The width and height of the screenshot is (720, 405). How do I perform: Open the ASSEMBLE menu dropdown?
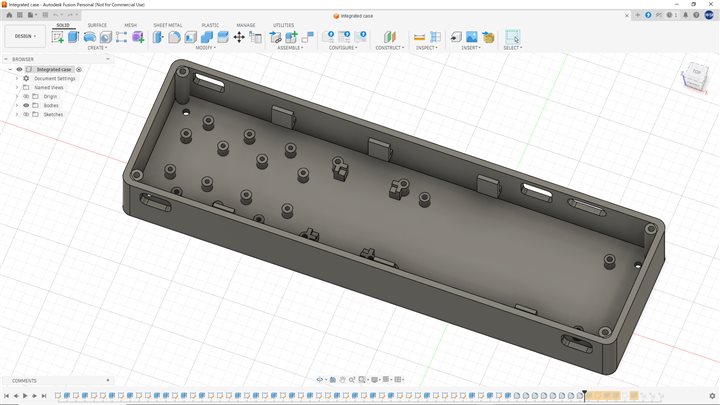290,48
